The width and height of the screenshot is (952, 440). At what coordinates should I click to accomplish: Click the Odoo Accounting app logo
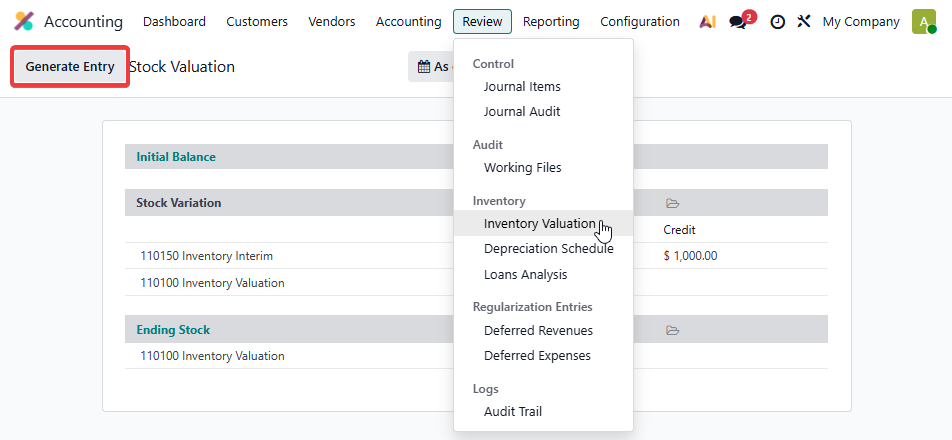24,21
